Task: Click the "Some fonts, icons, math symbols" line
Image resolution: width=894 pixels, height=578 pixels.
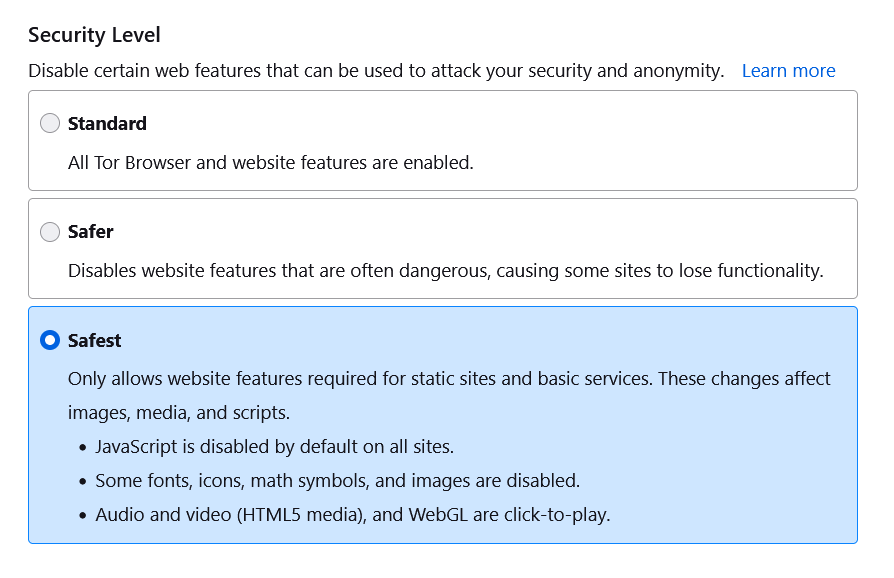Action: coord(337,481)
